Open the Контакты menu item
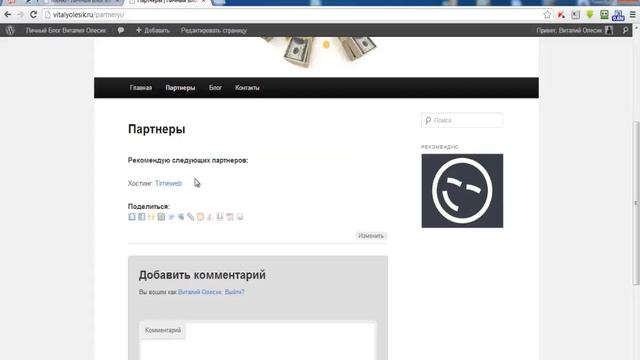This screenshot has width=640, height=360. pos(247,88)
